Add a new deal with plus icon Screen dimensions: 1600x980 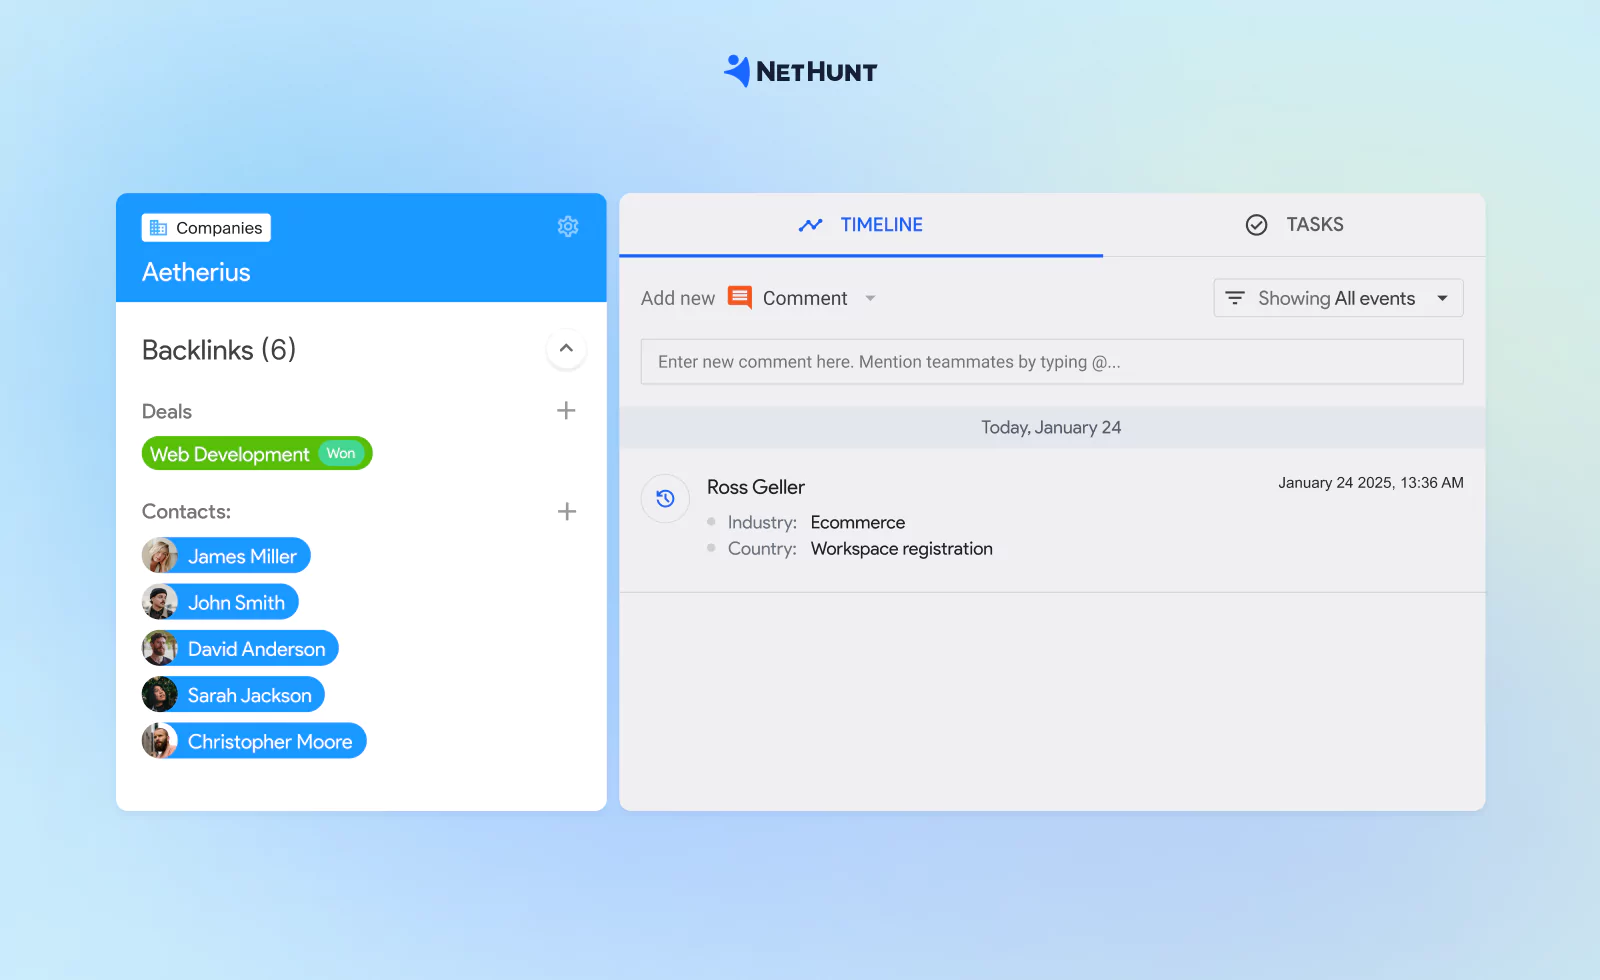click(x=566, y=411)
